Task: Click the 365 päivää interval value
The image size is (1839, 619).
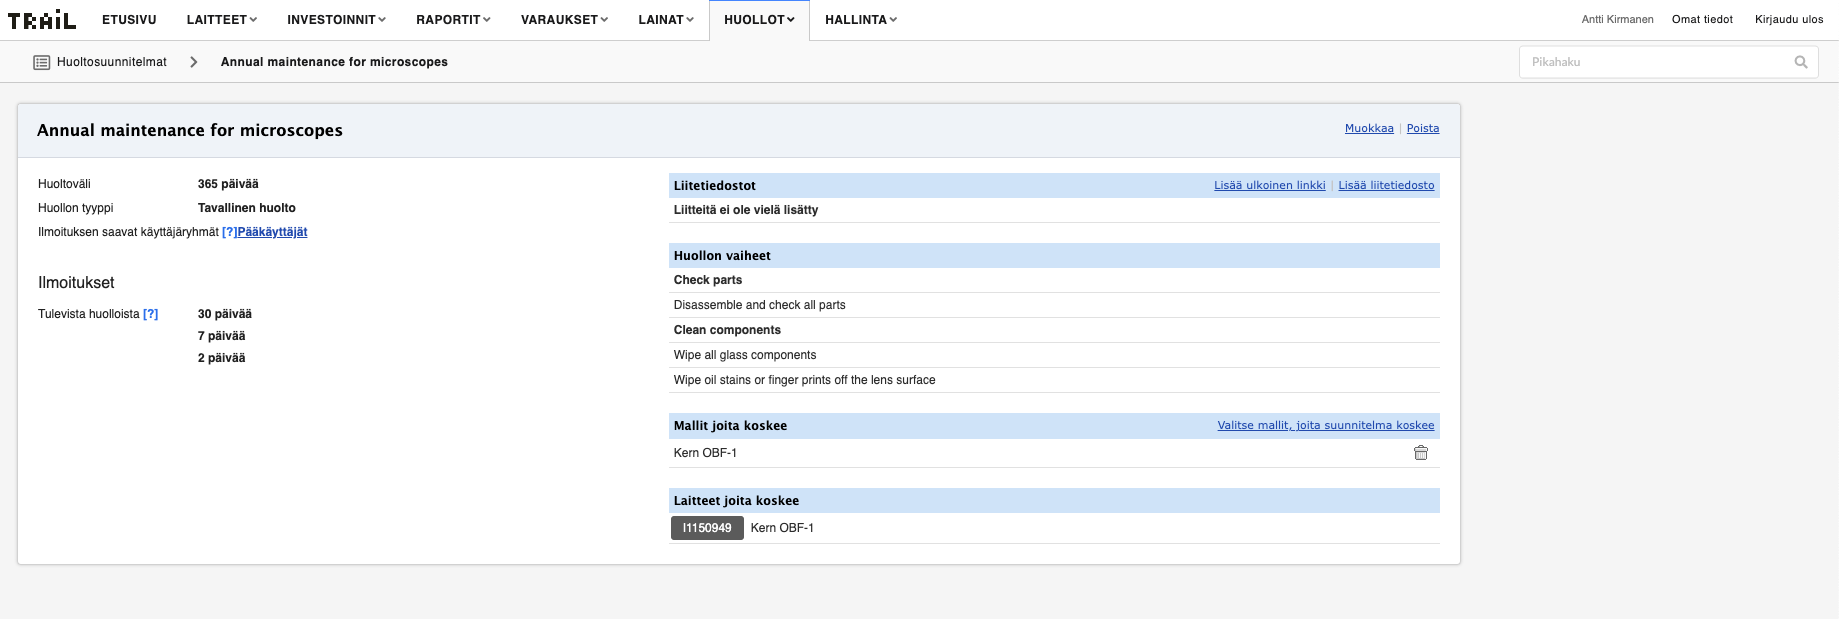Action: (228, 184)
